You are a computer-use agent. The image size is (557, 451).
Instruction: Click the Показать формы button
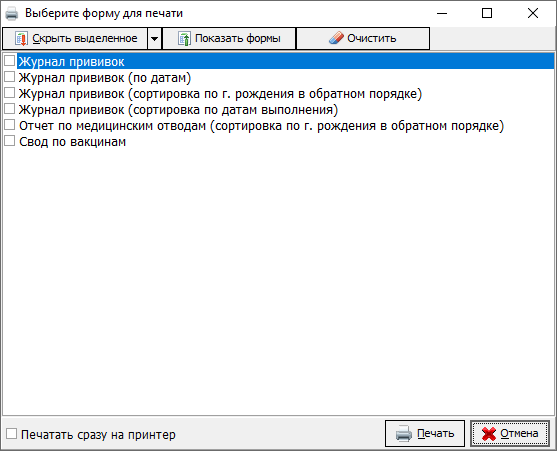pos(229,38)
